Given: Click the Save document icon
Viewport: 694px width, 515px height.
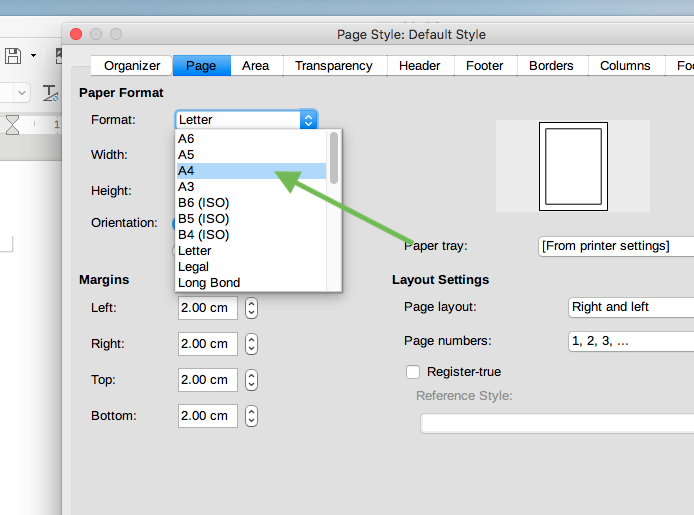Looking at the screenshot, I should [x=13, y=55].
